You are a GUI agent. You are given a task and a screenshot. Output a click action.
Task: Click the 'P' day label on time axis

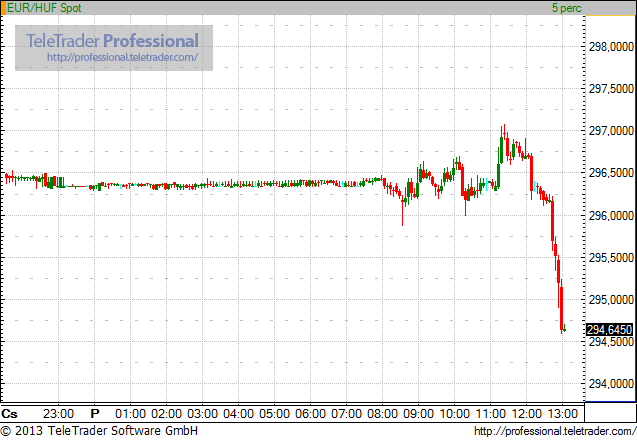click(95, 414)
